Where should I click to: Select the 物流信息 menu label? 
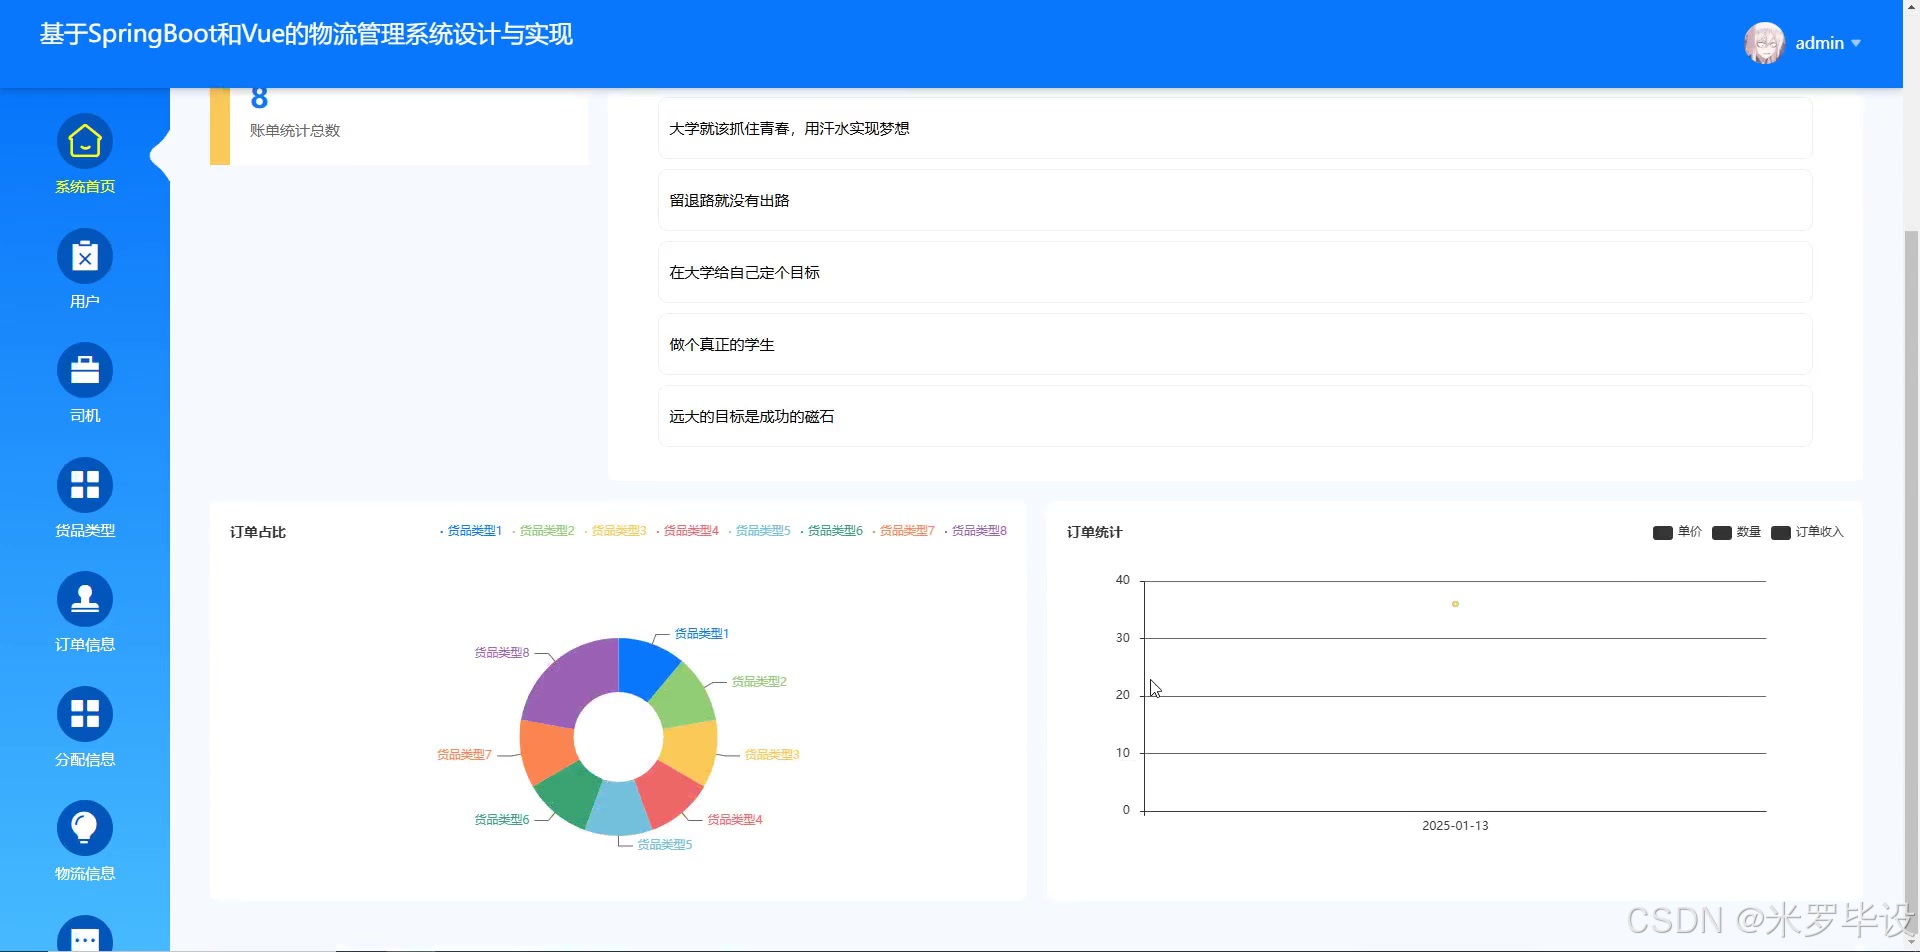(x=85, y=874)
